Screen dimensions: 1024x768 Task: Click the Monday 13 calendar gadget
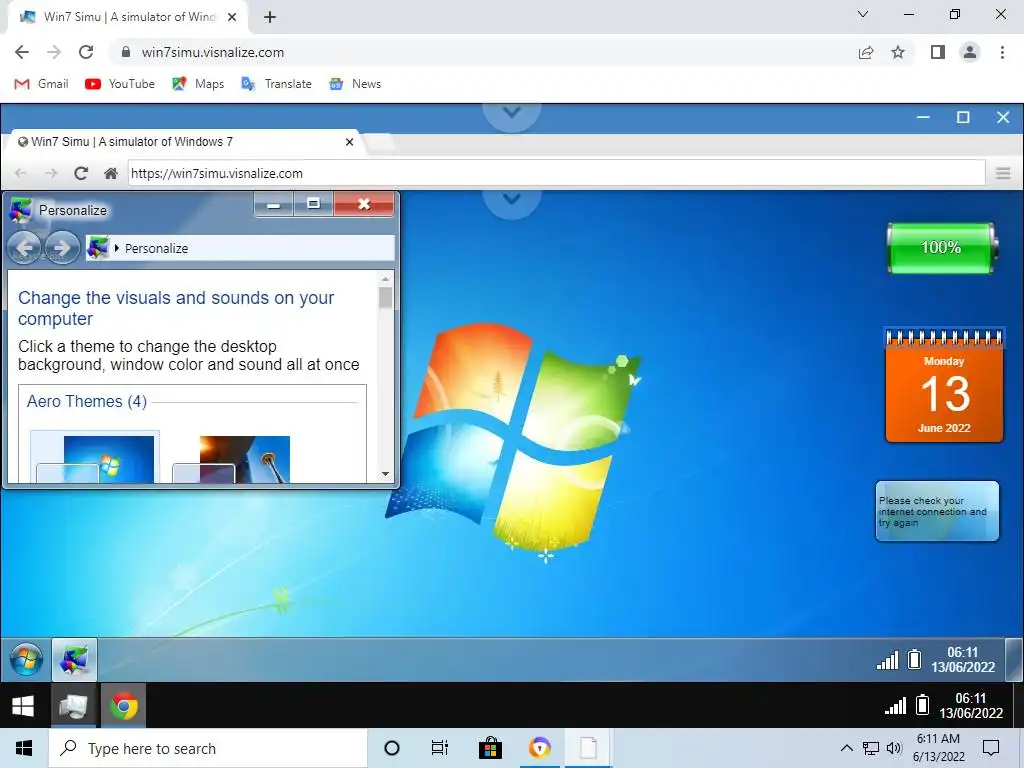[x=944, y=385]
